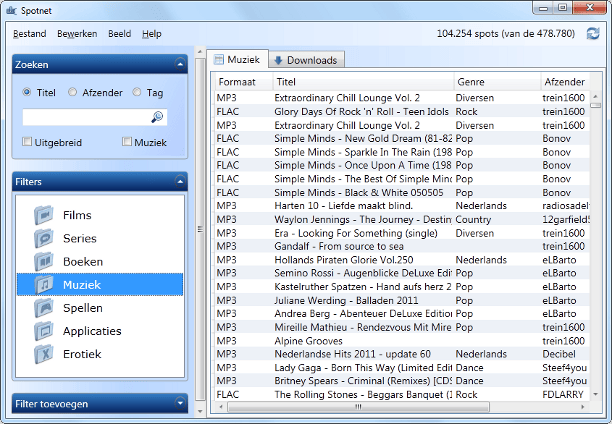Select Lady Gaga - Born This Way row

point(402,368)
